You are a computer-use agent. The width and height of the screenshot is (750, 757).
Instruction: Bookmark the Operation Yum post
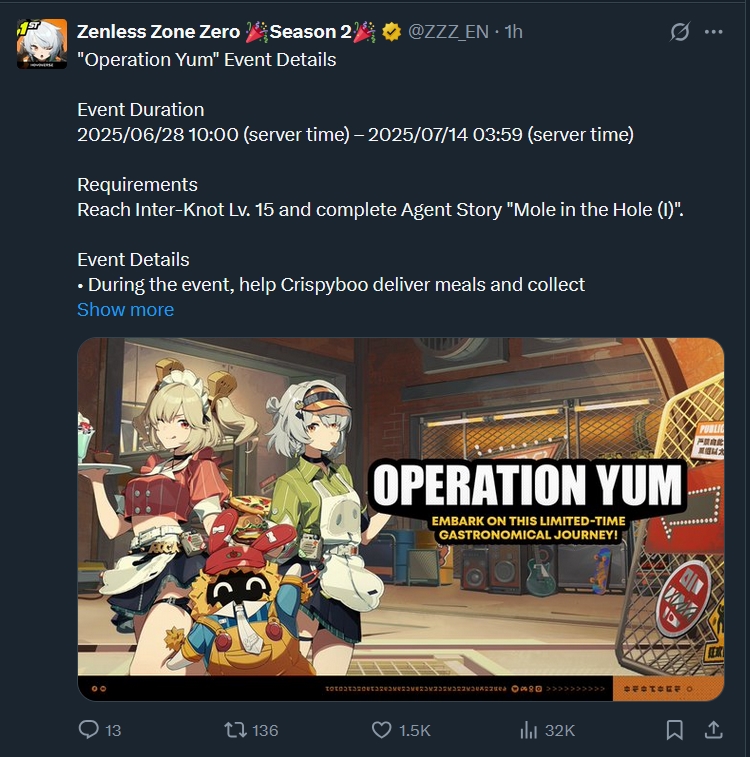click(x=675, y=730)
